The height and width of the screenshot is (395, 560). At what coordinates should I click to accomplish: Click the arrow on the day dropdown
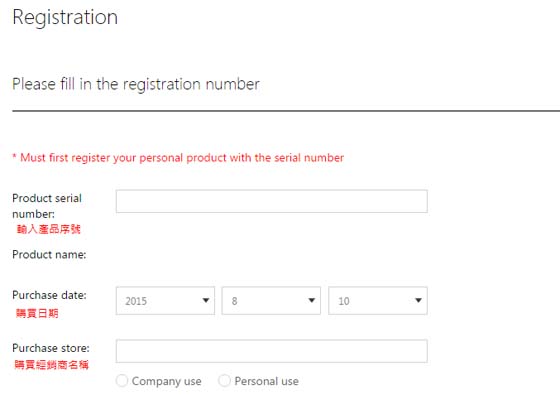[x=418, y=300]
